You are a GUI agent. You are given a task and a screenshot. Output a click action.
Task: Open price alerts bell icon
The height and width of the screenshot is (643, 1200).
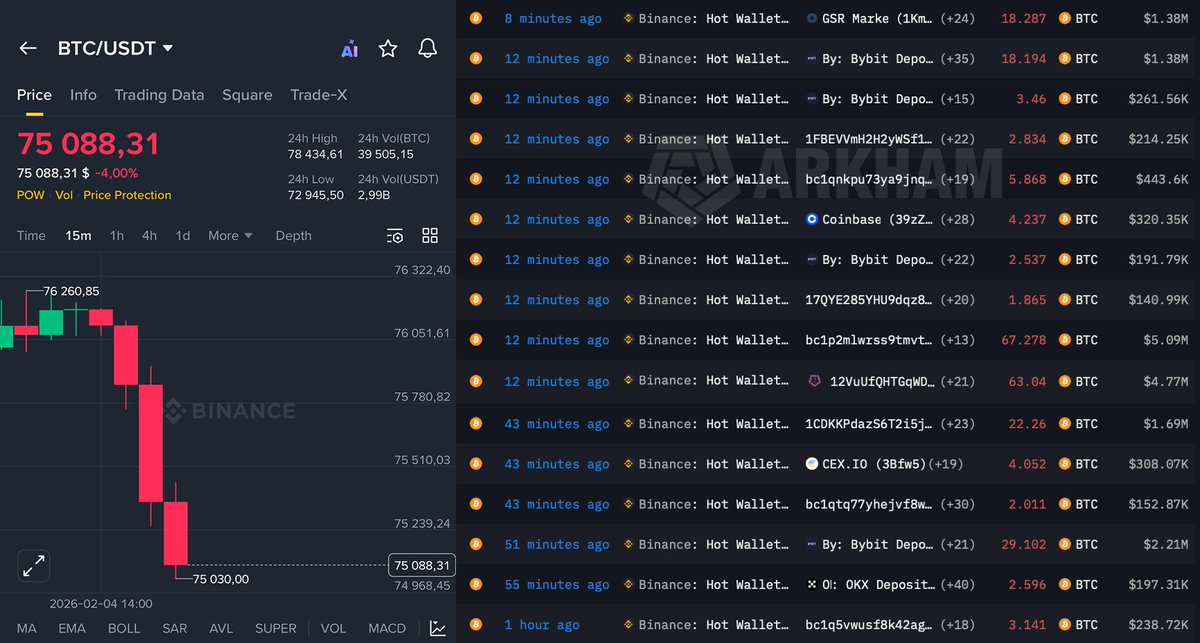click(427, 48)
